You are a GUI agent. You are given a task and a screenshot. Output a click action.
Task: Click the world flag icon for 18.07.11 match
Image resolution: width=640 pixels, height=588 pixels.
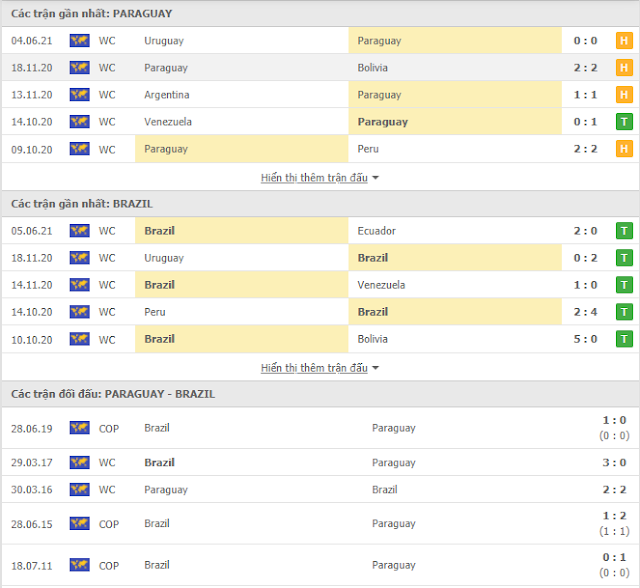point(80,565)
